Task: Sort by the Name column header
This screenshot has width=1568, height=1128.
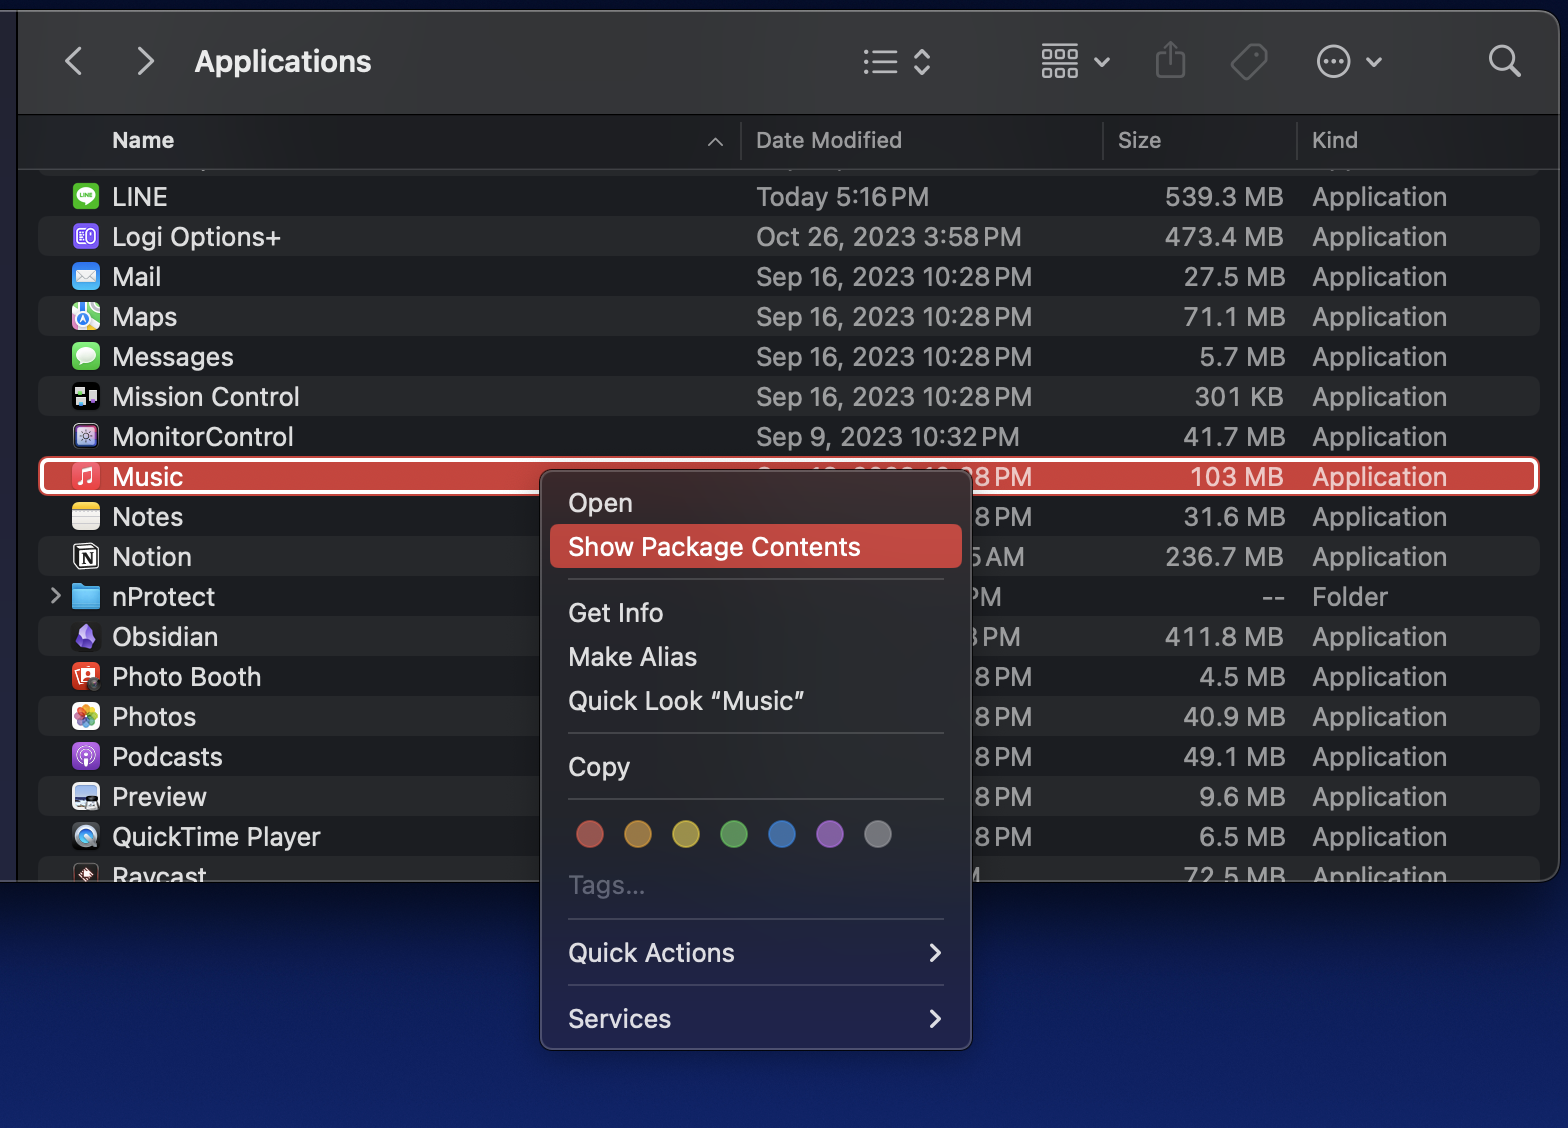Action: click(x=143, y=141)
